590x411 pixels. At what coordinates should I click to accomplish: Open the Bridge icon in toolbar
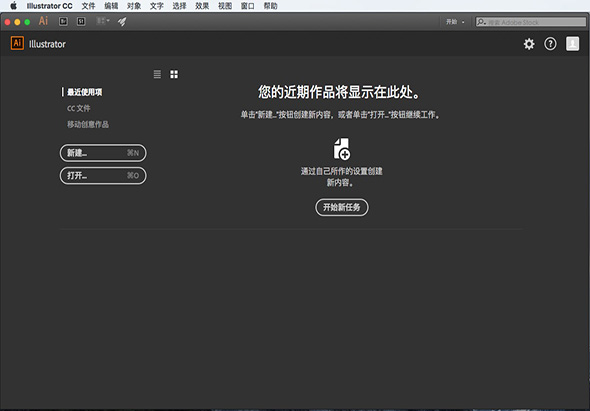point(63,21)
